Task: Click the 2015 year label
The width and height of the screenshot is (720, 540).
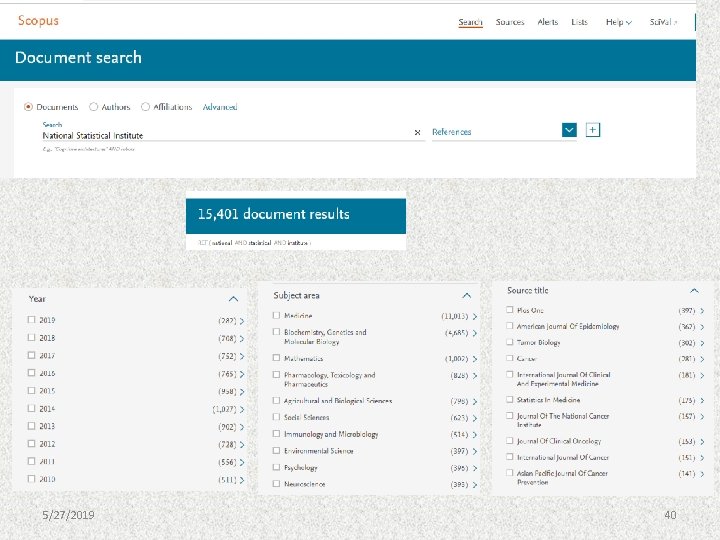Action: (x=47, y=391)
